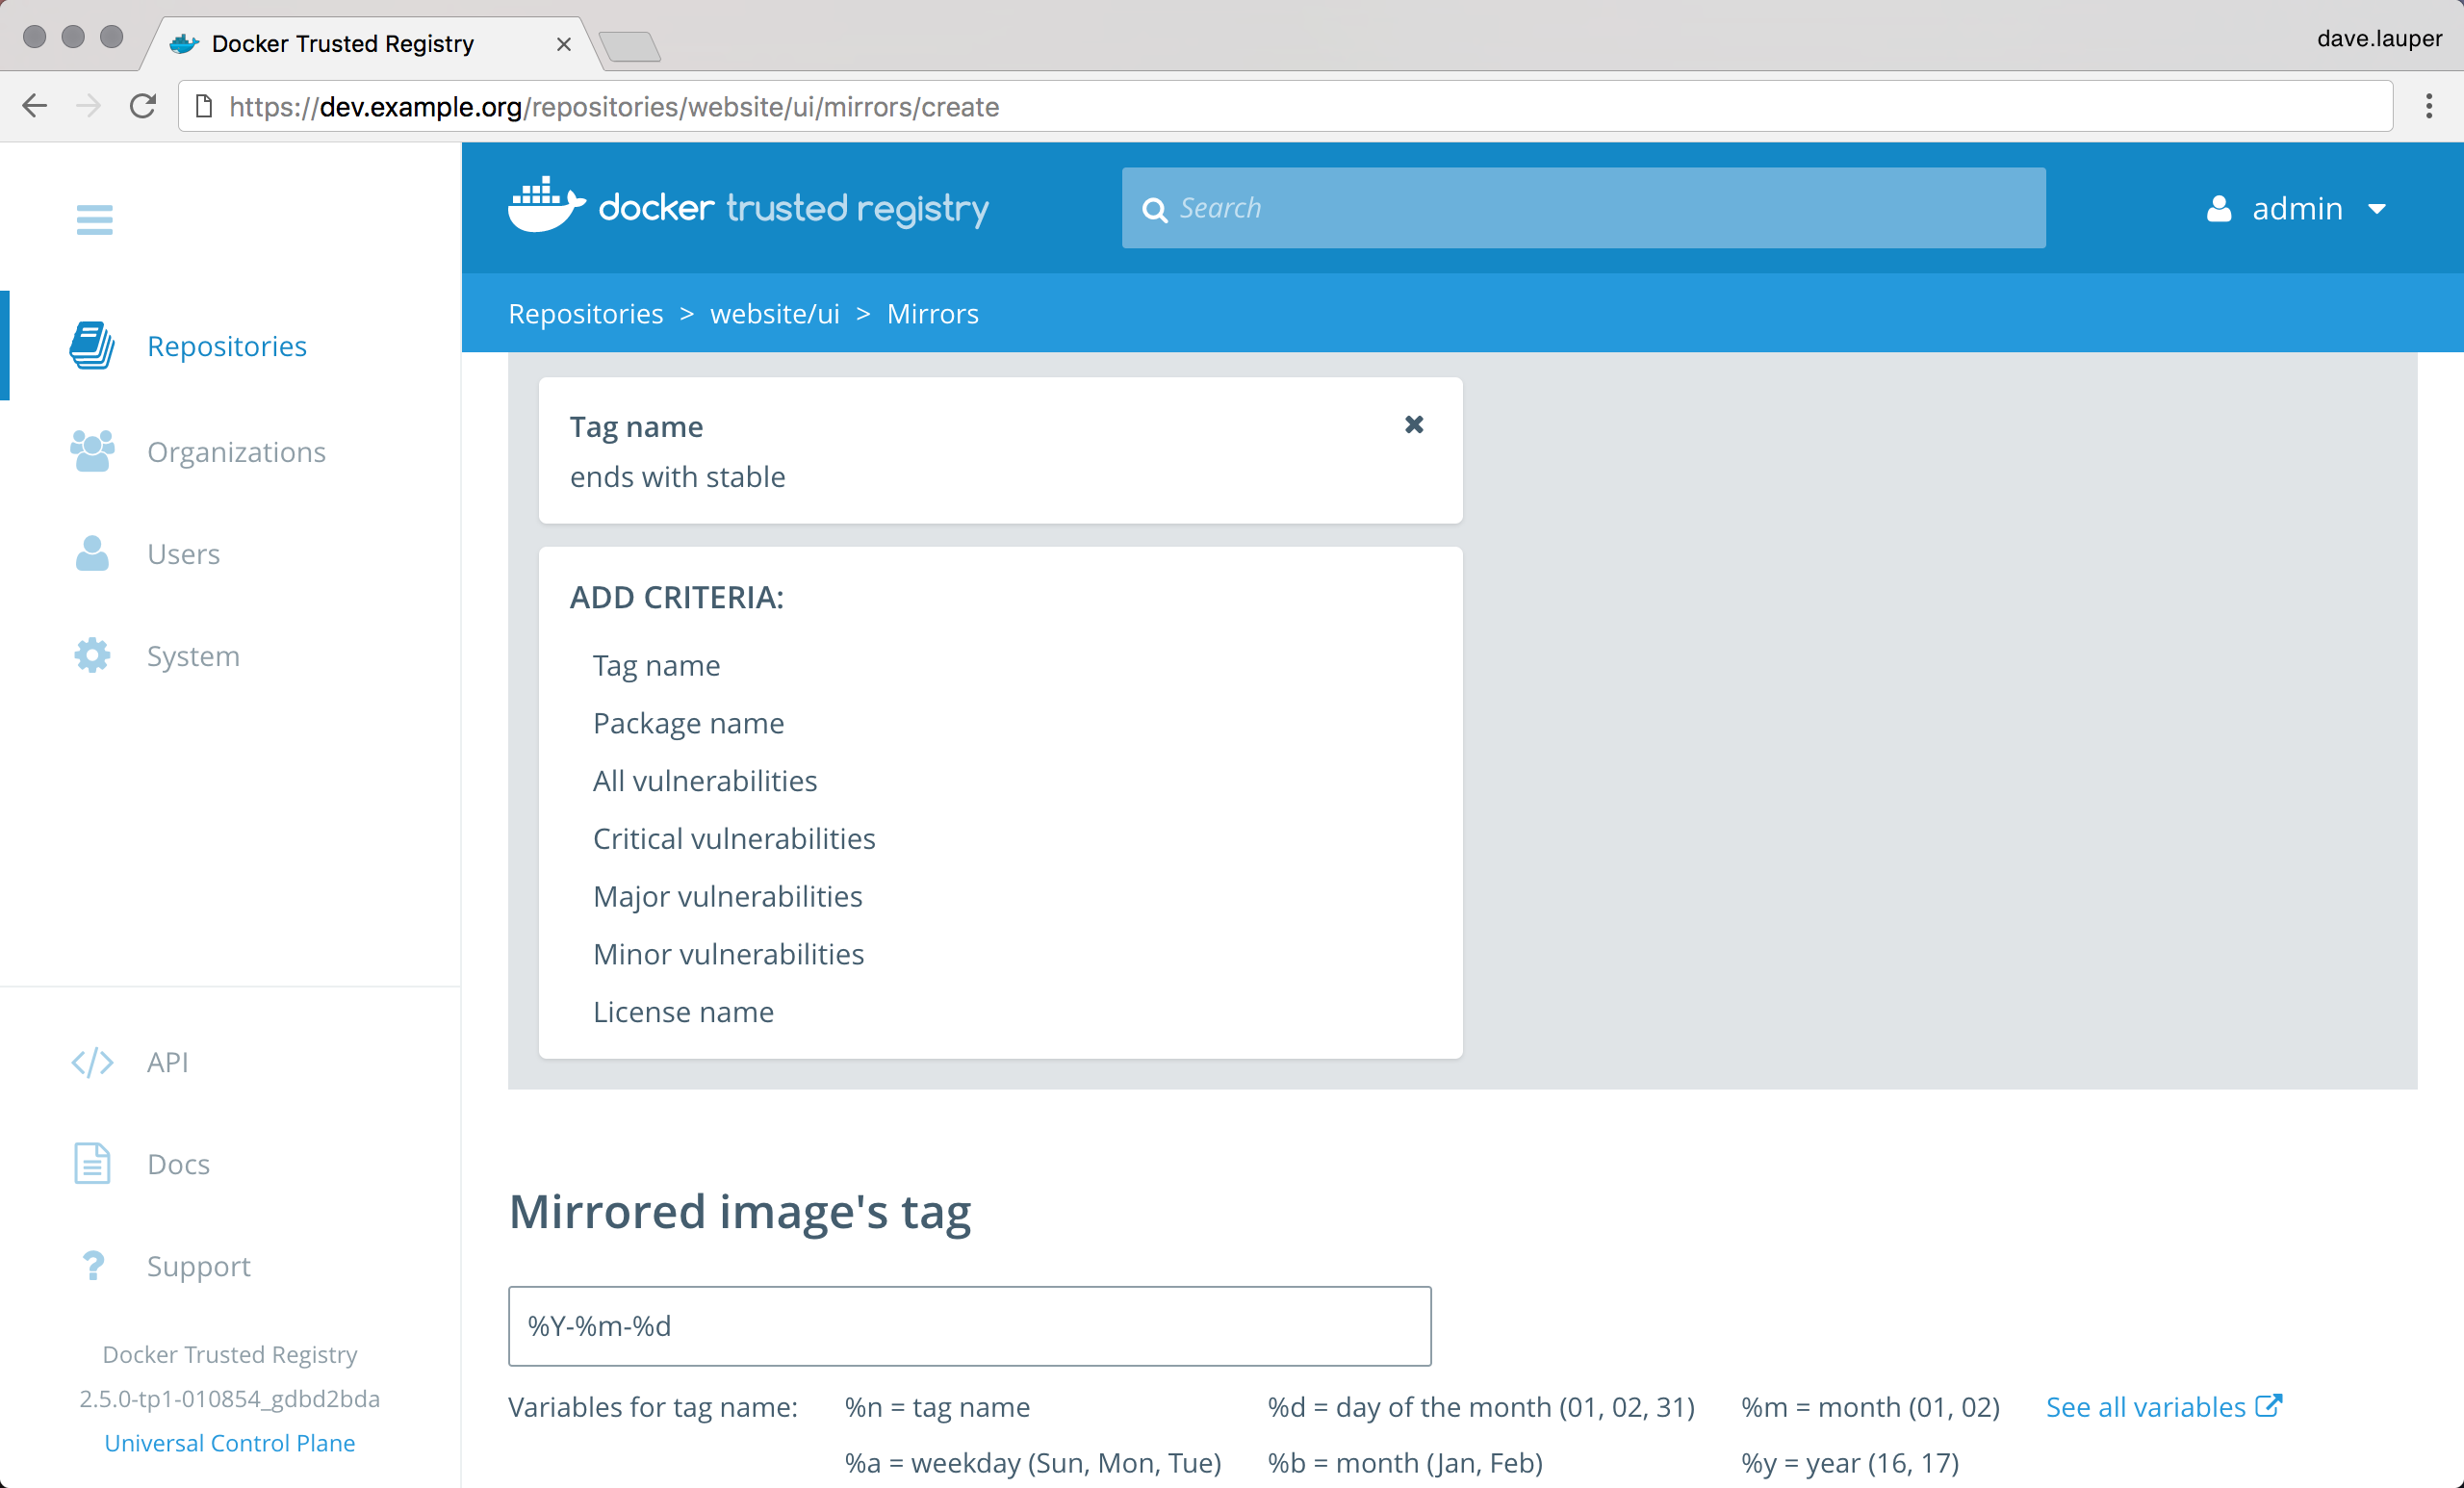The height and width of the screenshot is (1488, 2464).
Task: Add Critical vulnerabilities criteria
Action: point(733,838)
